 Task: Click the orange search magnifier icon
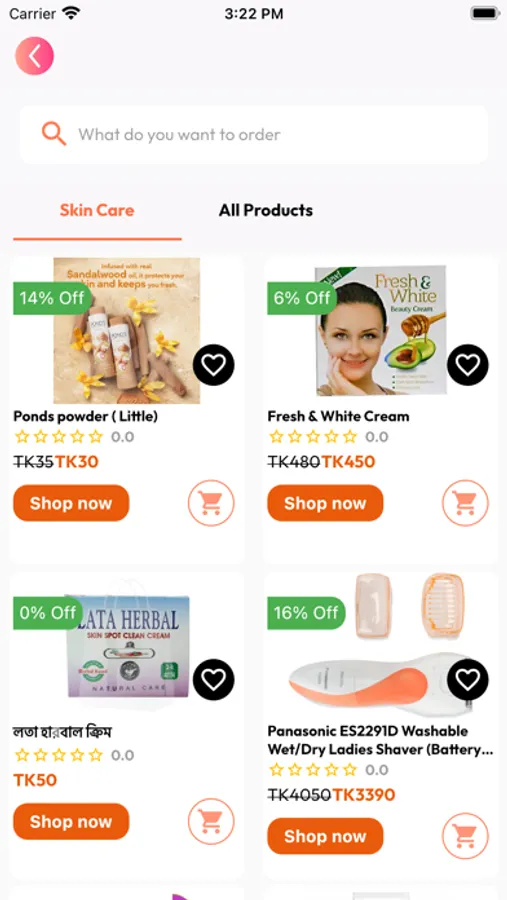53,134
